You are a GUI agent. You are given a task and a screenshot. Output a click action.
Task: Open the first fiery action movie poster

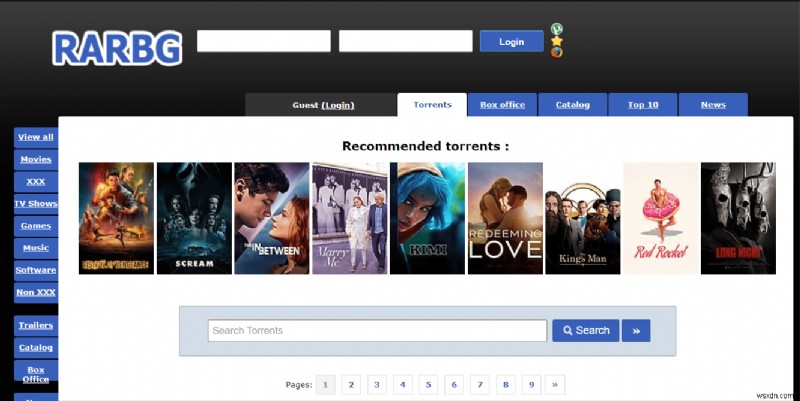pyautogui.click(x=116, y=218)
